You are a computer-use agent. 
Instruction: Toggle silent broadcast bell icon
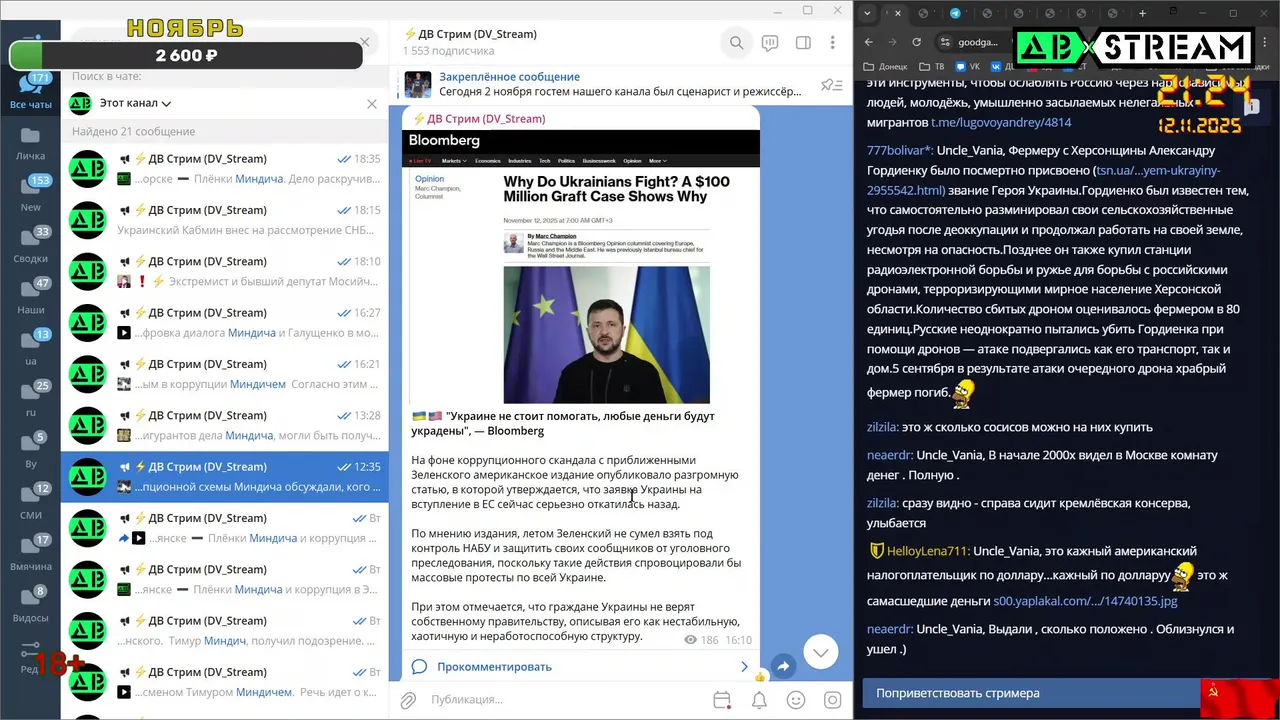(x=759, y=700)
